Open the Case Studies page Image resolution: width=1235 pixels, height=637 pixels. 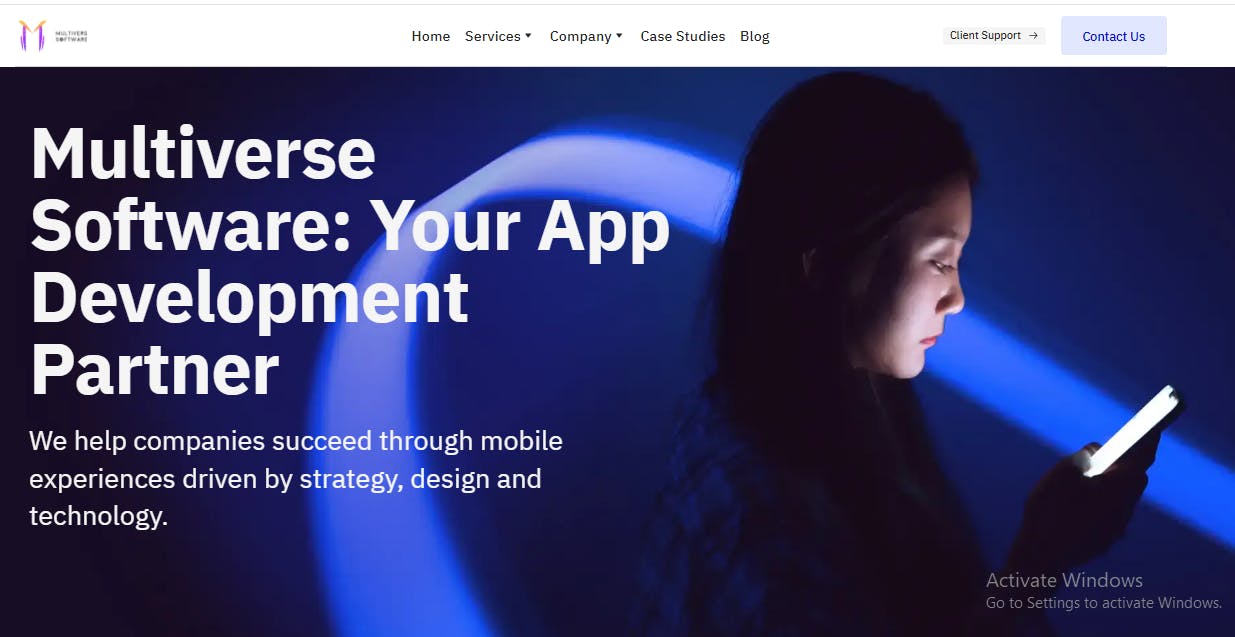click(683, 36)
